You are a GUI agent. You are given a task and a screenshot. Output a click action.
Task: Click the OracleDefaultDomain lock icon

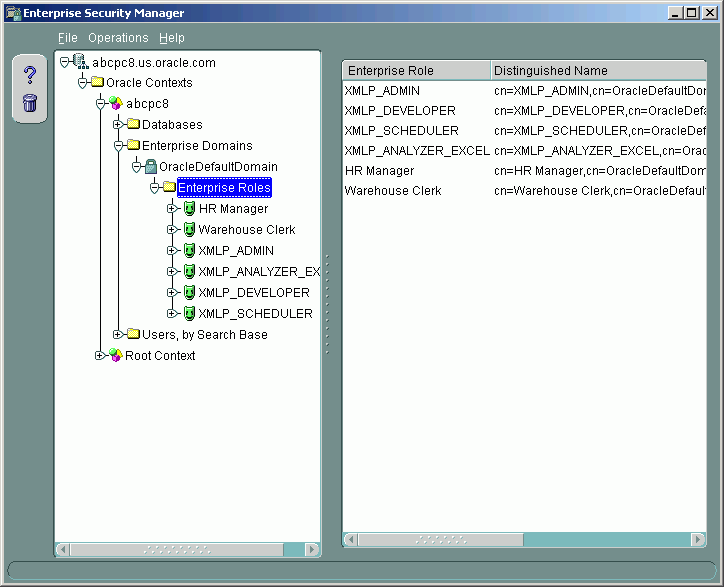[x=151, y=166]
